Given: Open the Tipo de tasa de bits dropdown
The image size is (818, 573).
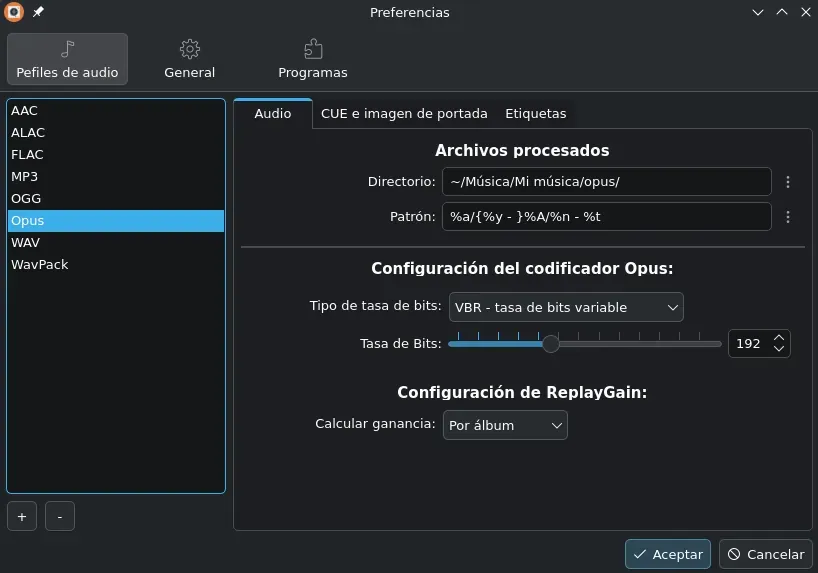Looking at the screenshot, I should pyautogui.click(x=566, y=307).
